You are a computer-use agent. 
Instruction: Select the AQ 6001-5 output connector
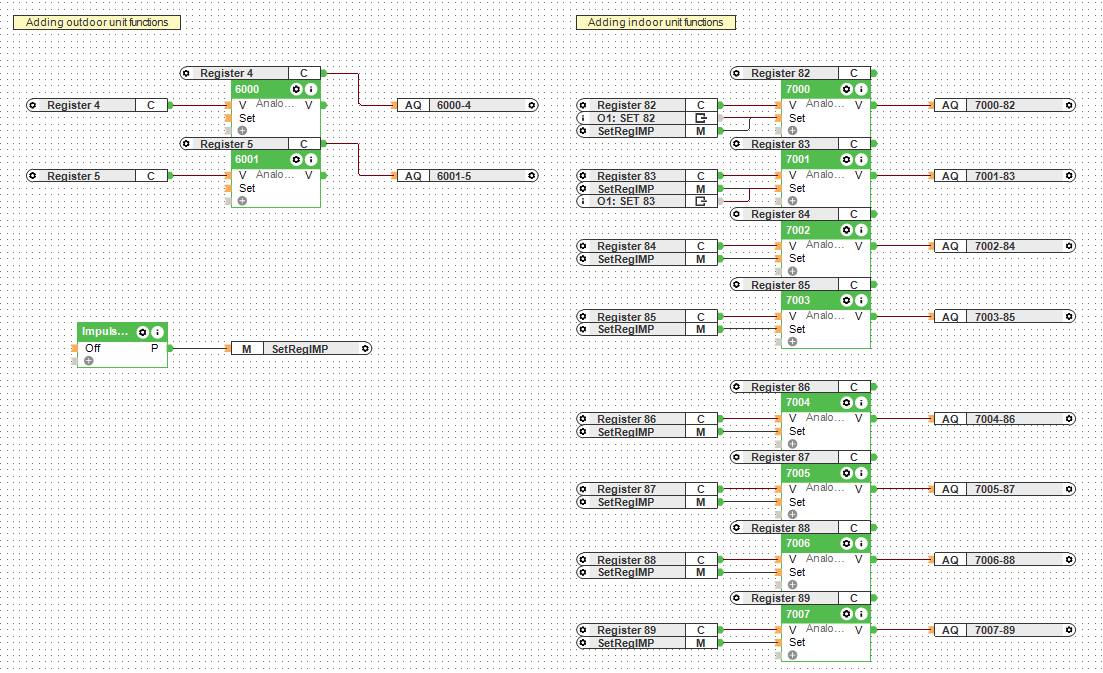(x=467, y=176)
